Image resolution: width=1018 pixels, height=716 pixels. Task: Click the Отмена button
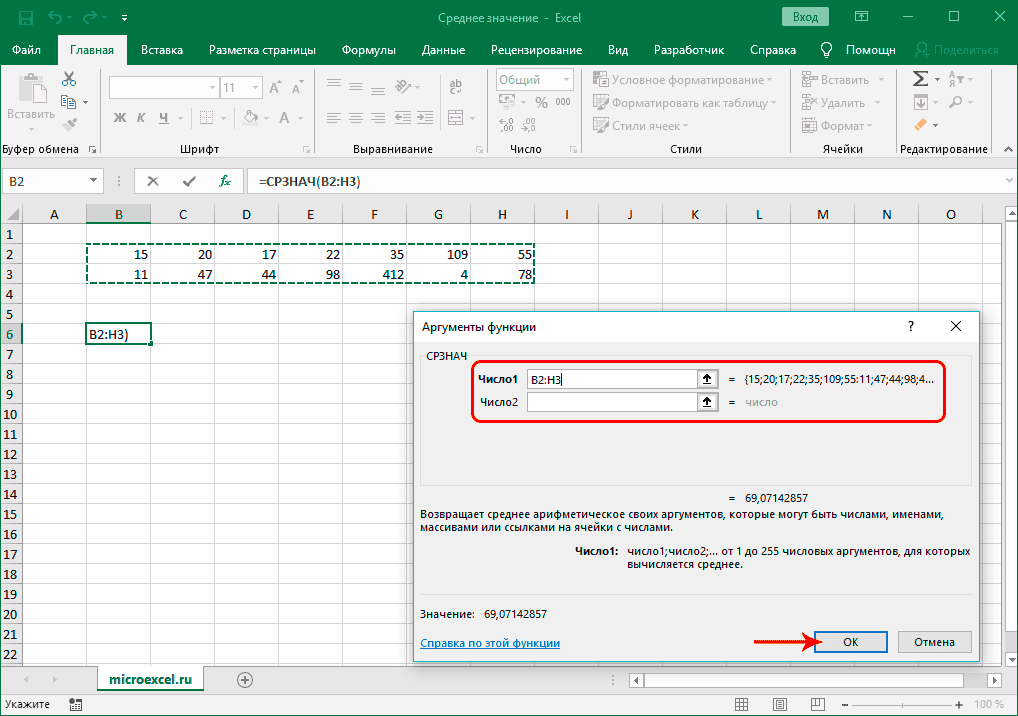pyautogui.click(x=934, y=642)
